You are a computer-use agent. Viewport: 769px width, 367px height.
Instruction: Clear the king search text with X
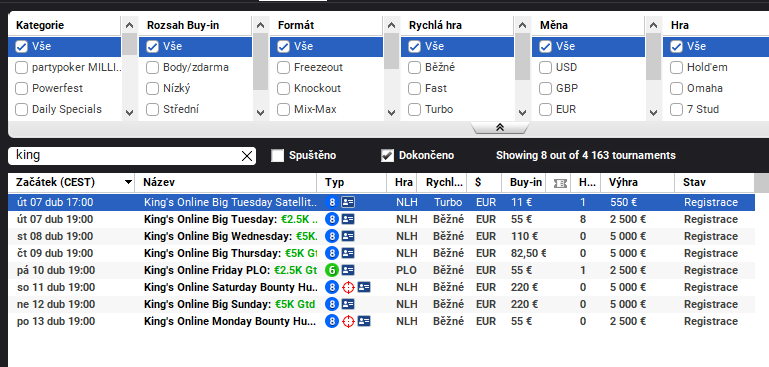tap(247, 156)
